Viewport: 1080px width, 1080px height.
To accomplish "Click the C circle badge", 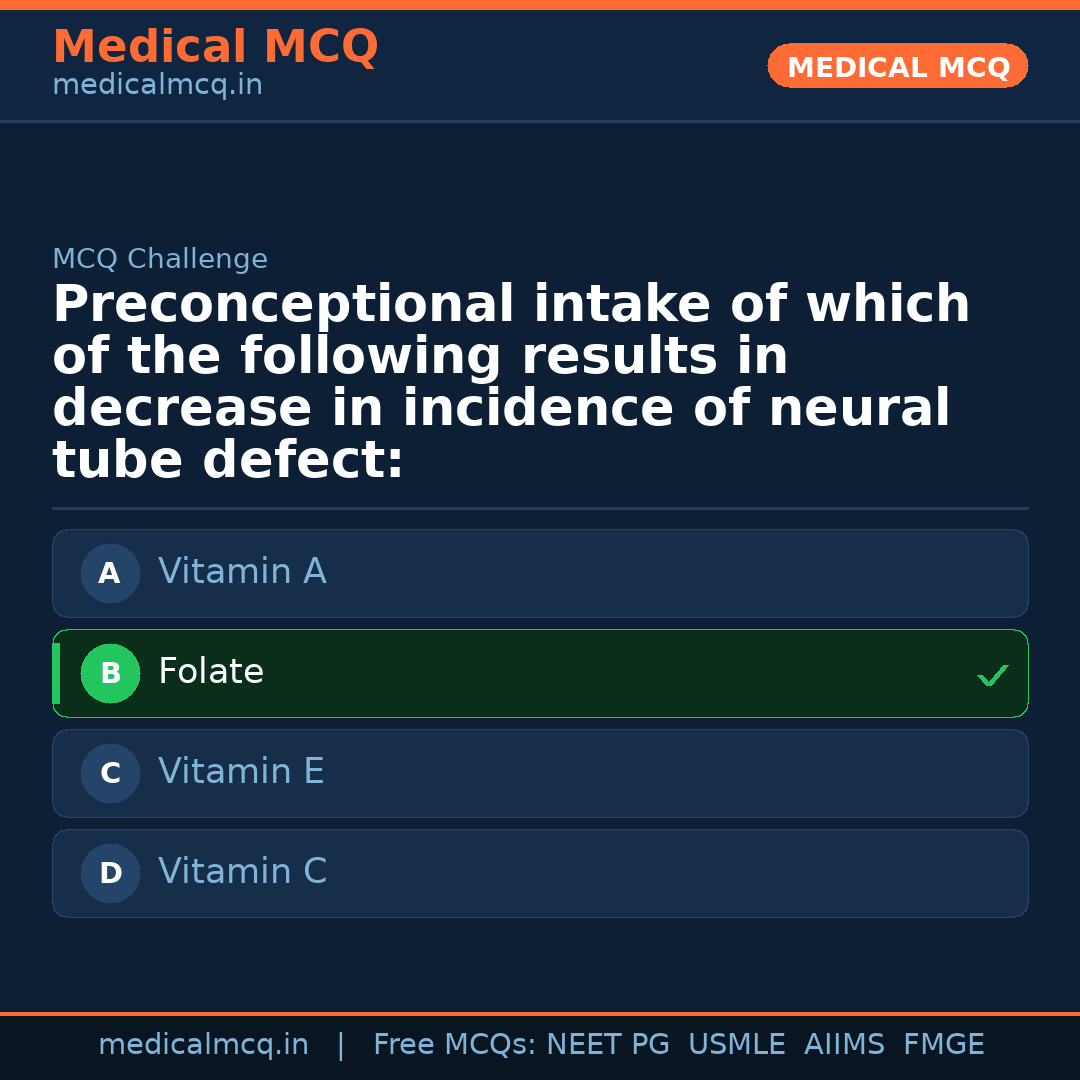I will (x=110, y=774).
